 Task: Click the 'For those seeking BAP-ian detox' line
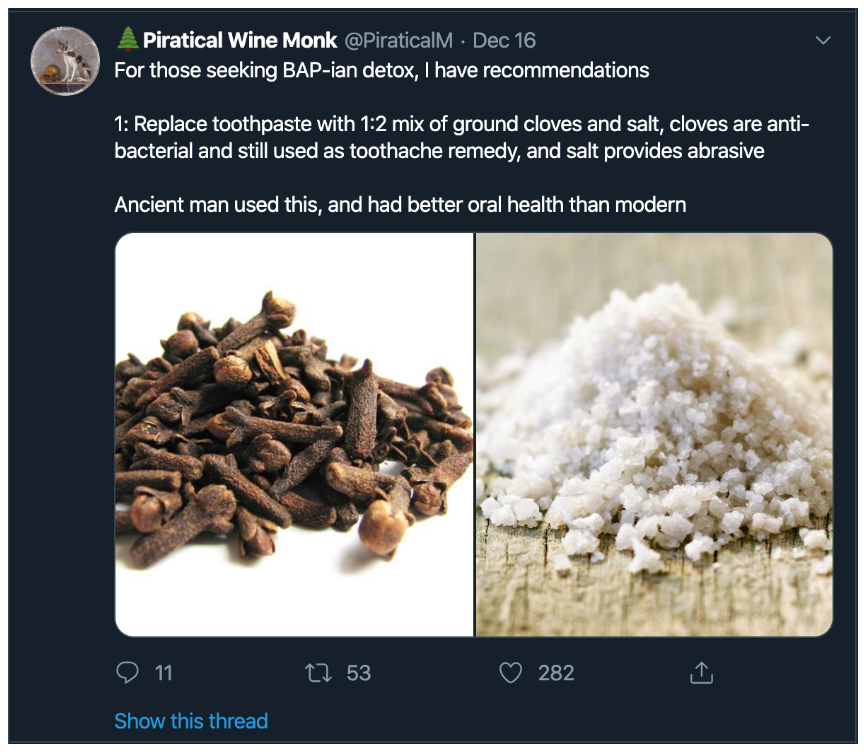click(381, 71)
